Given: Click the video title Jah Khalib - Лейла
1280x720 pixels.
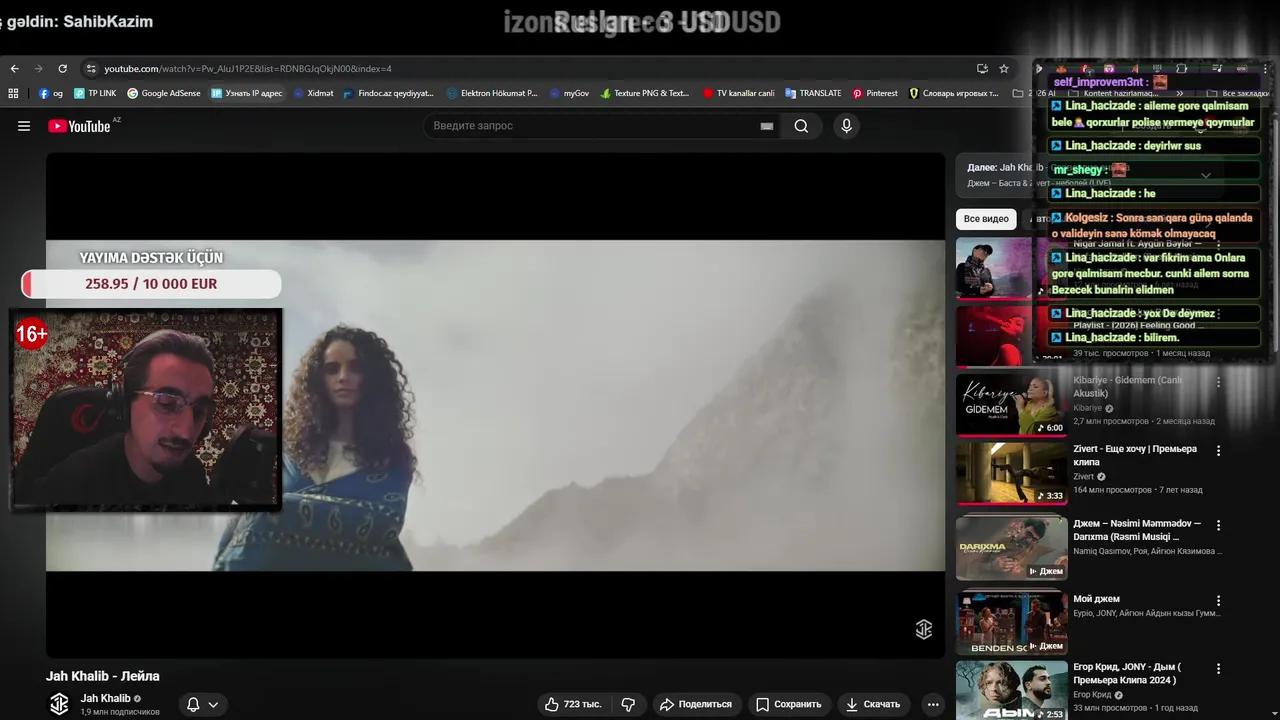Looking at the screenshot, I should pyautogui.click(x=103, y=676).
